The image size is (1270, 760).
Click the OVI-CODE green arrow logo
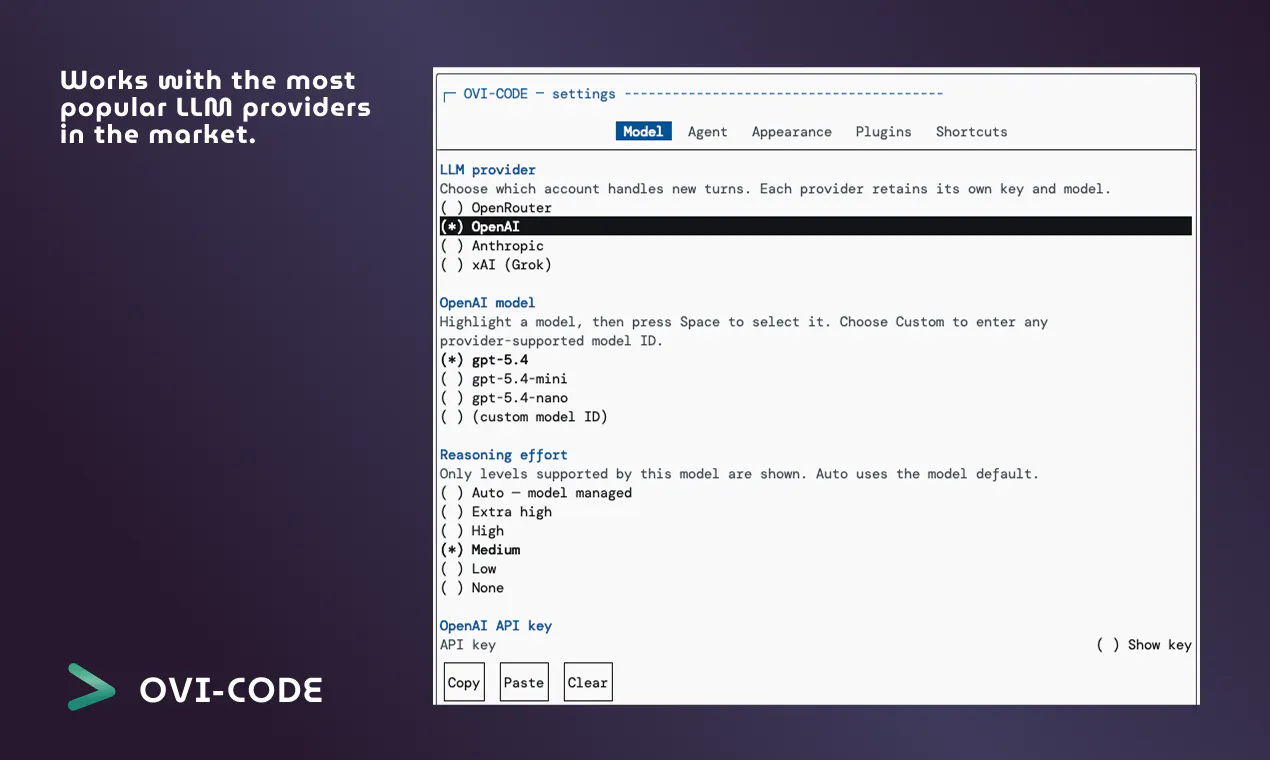[91, 687]
